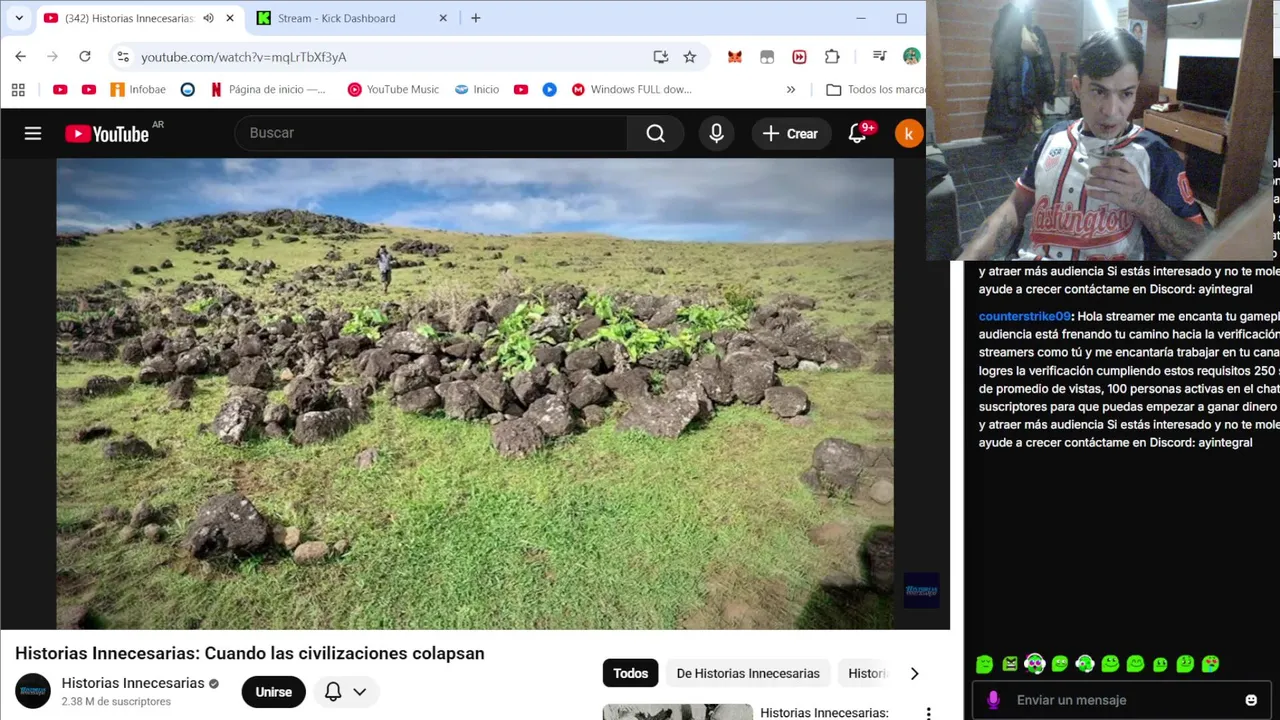Select the 'De Historias Innecesarias' chip
This screenshot has width=1280, height=720.
point(748,673)
